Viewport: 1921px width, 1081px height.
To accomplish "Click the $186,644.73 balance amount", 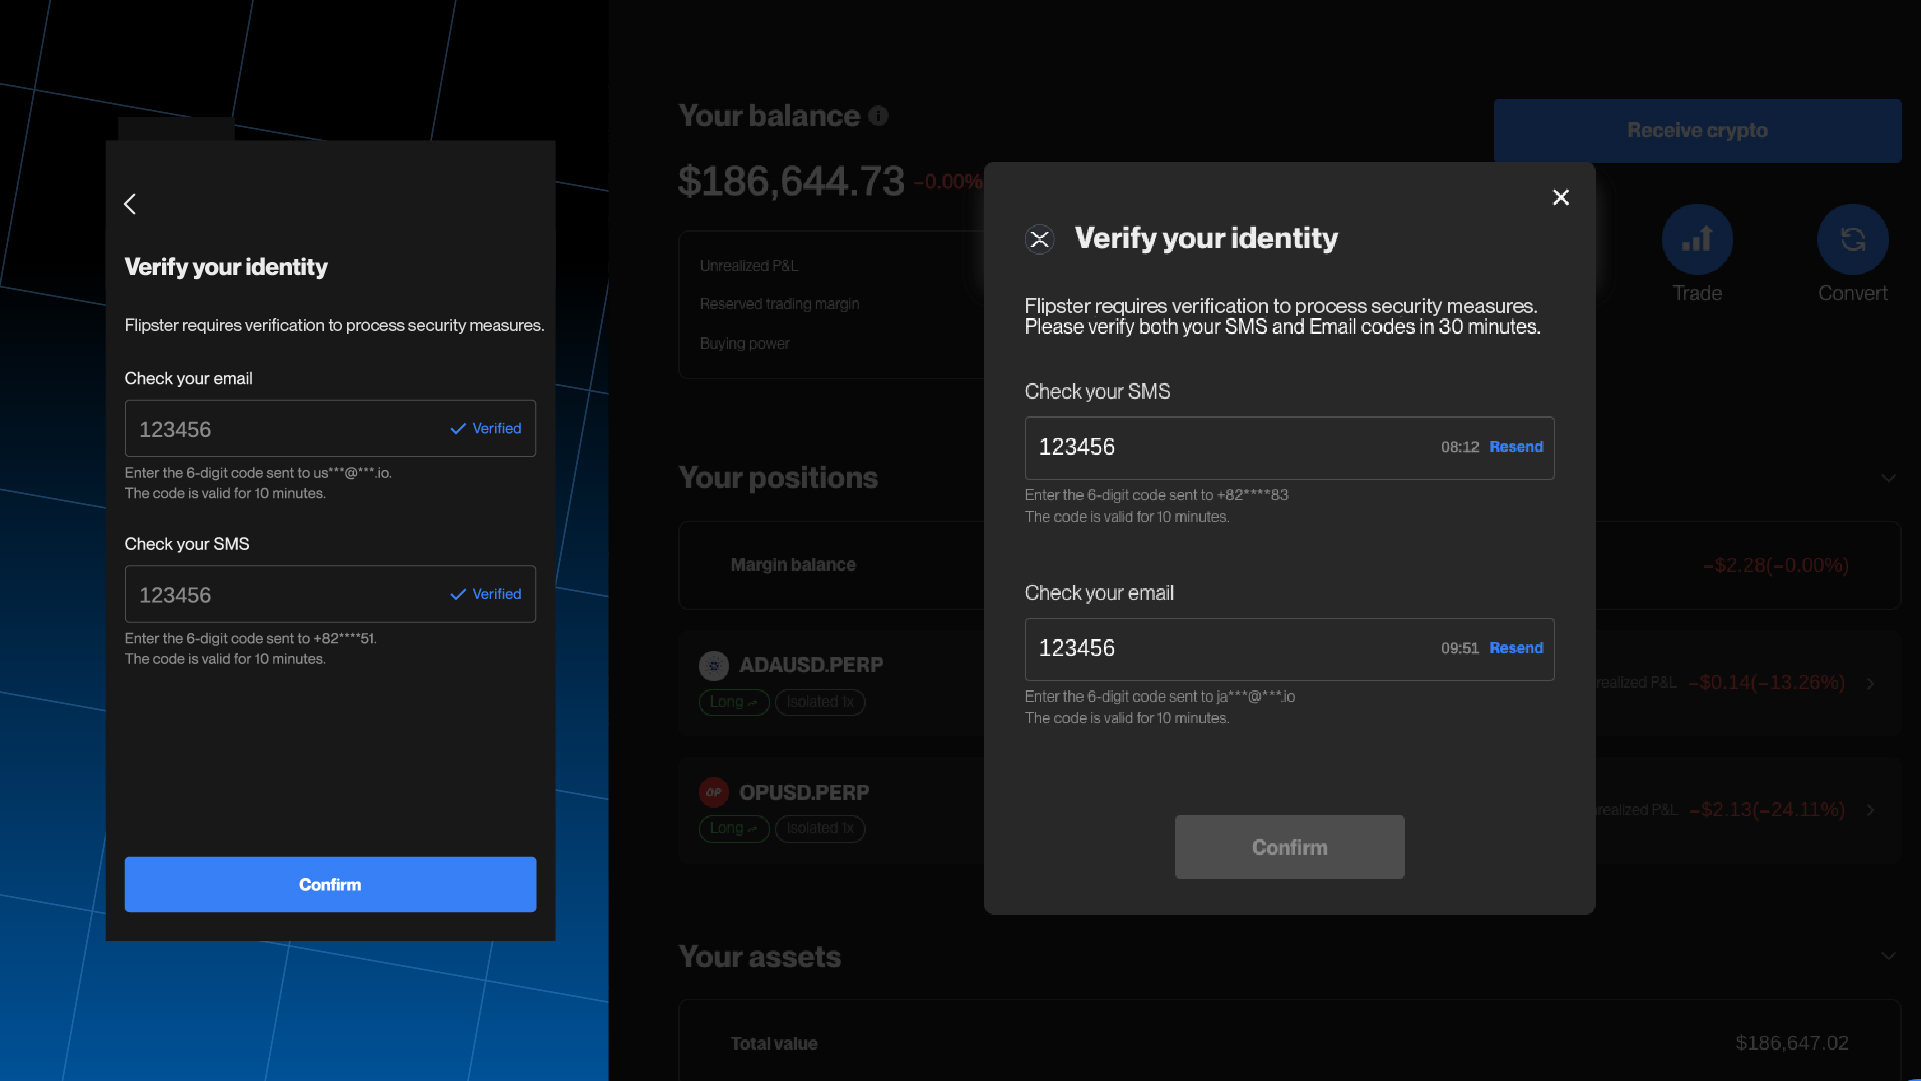I will [791, 182].
